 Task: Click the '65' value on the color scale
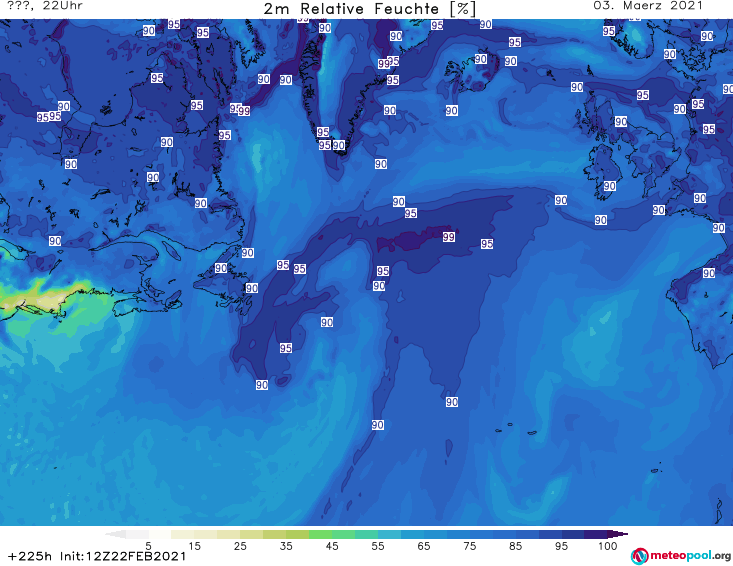tap(424, 546)
